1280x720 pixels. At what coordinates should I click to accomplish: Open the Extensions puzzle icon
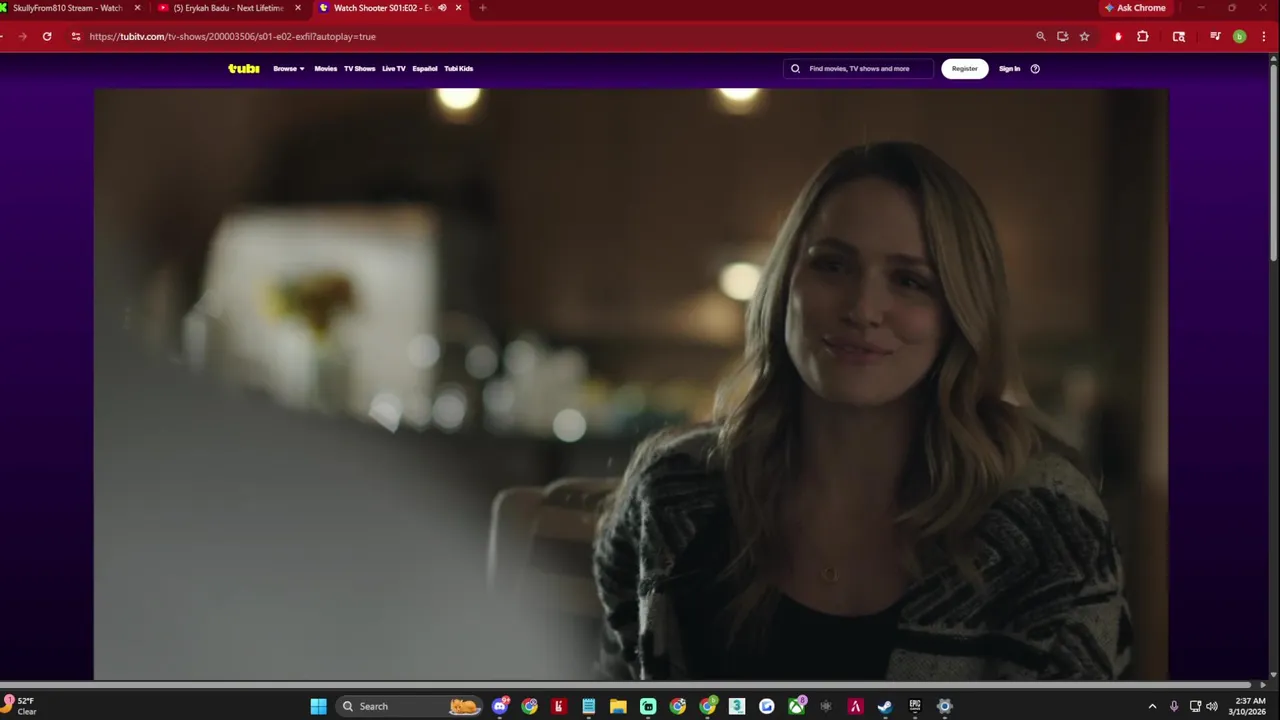point(1143,37)
